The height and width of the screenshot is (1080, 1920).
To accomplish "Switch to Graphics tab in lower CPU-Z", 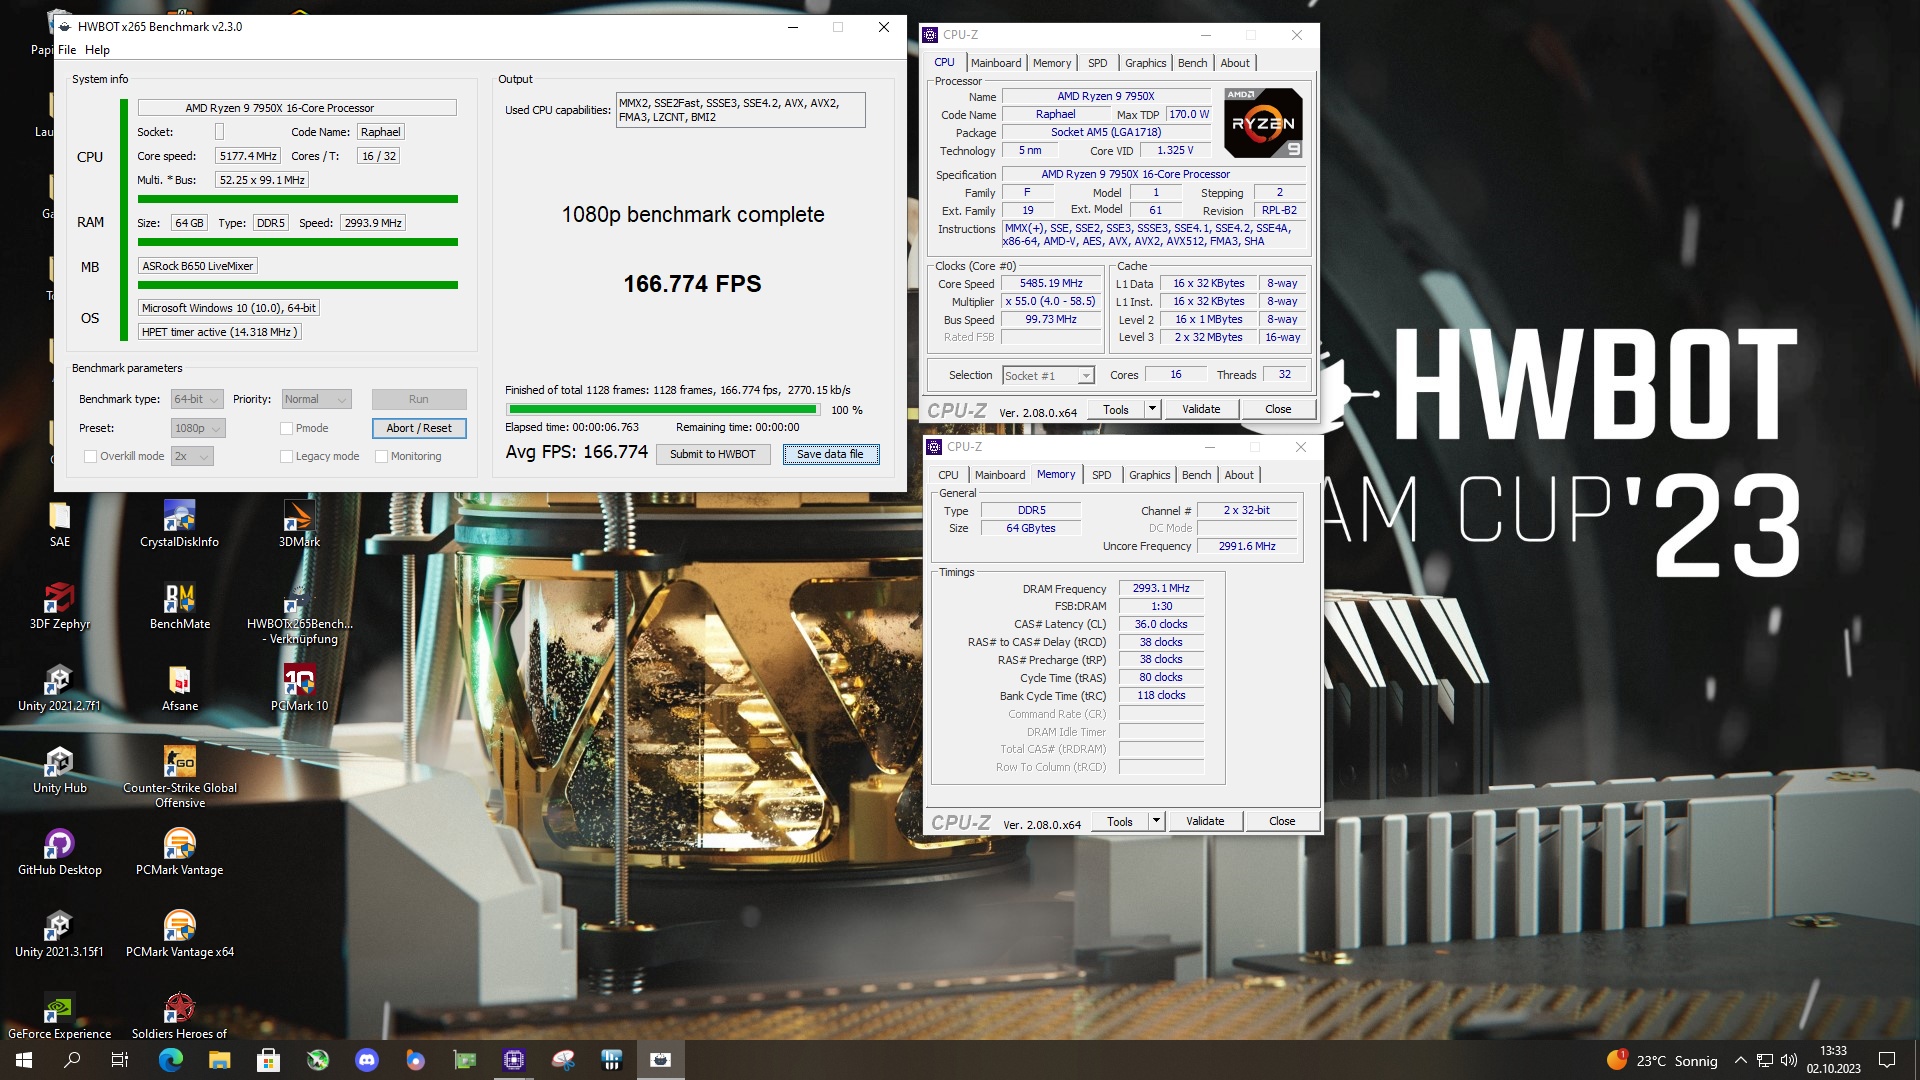I will (1149, 475).
